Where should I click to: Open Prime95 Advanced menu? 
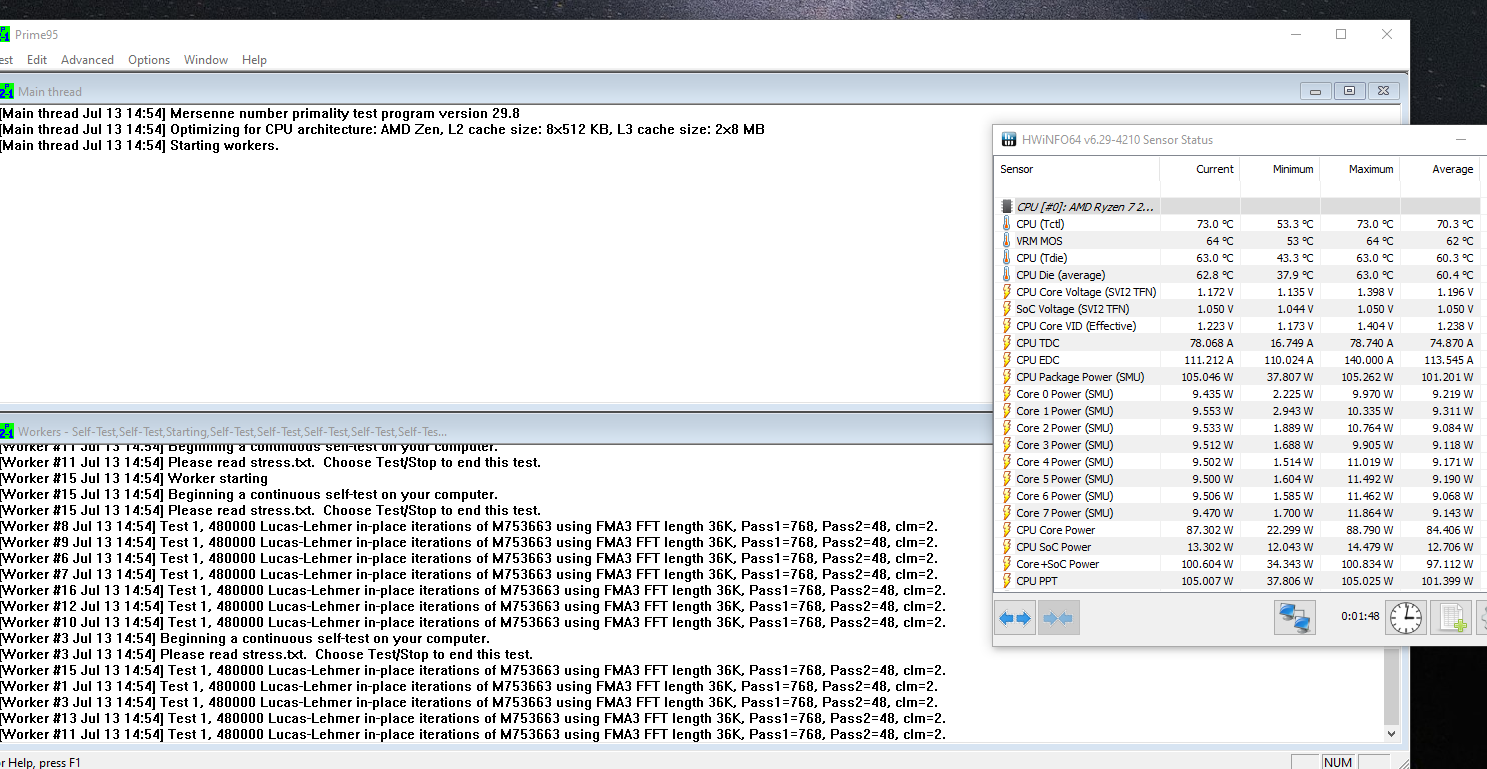tap(87, 60)
